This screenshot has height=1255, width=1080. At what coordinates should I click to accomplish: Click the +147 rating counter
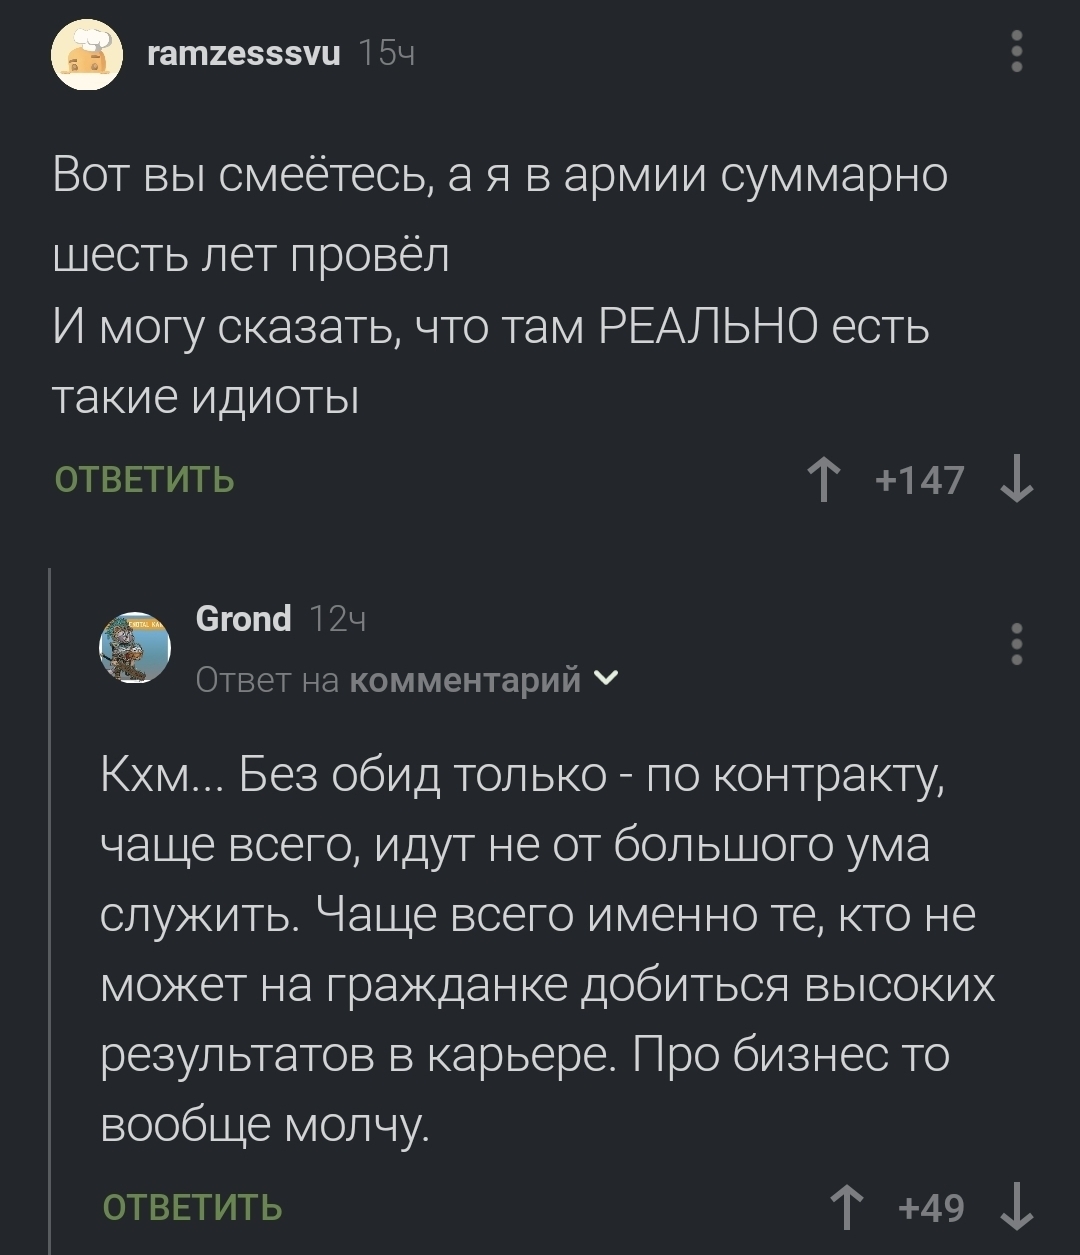point(920,481)
